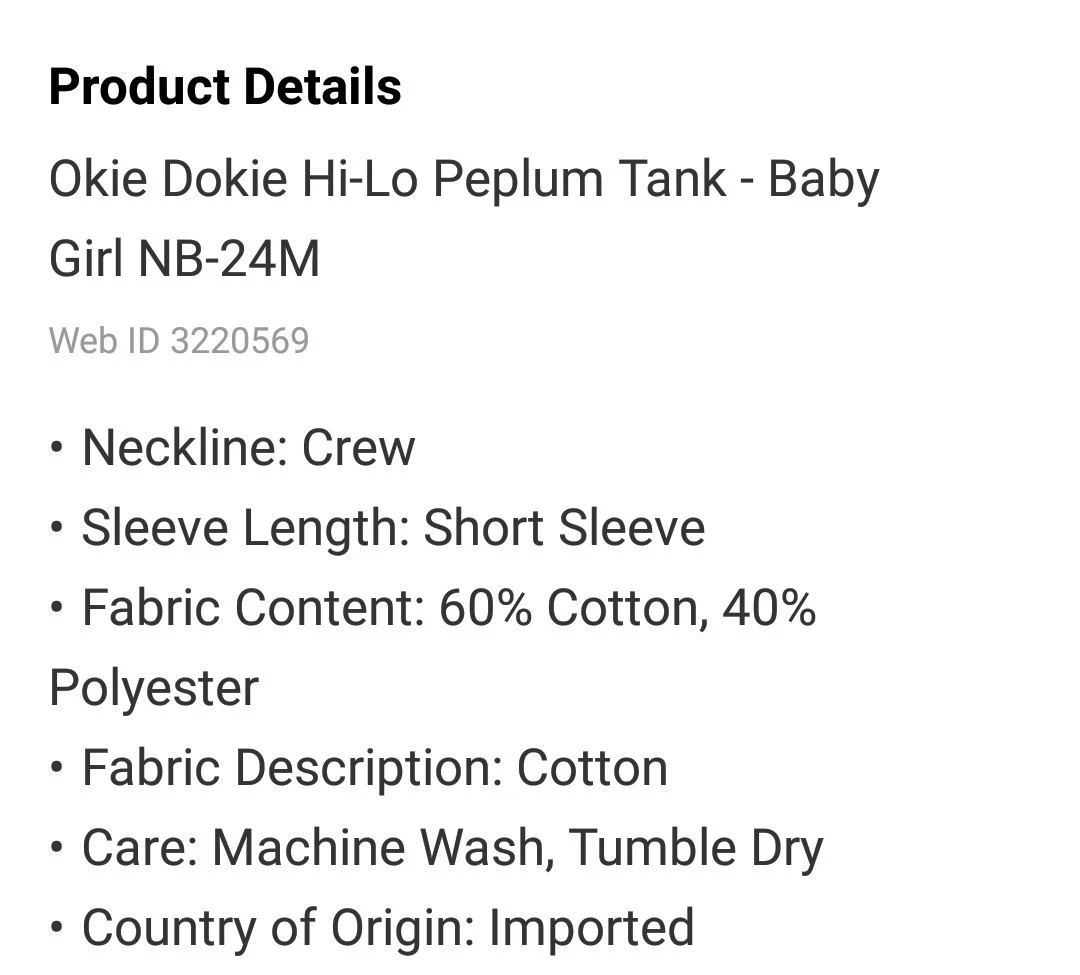The width and height of the screenshot is (1080, 975).
Task: Select the Sleeve Length label
Action: [x=246, y=529]
